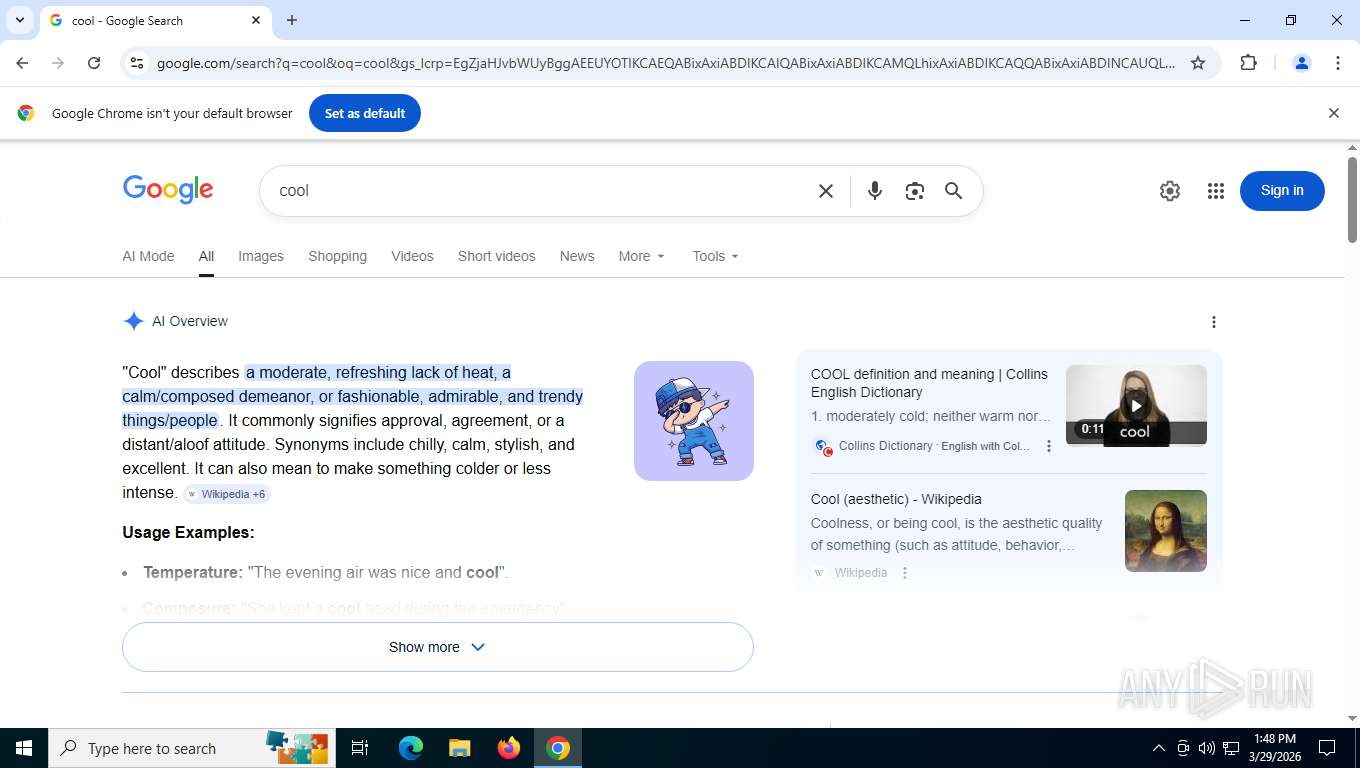
Task: Start voice search with microphone icon
Action: coord(875,191)
